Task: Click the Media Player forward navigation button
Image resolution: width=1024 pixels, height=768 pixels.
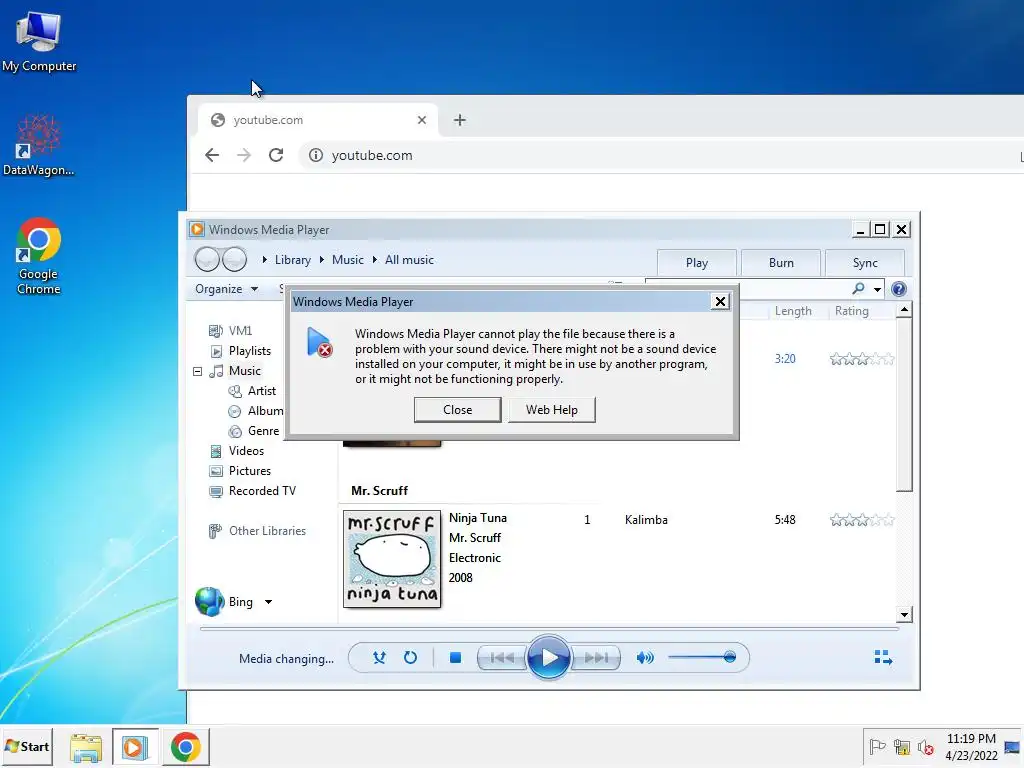Action: [x=234, y=259]
